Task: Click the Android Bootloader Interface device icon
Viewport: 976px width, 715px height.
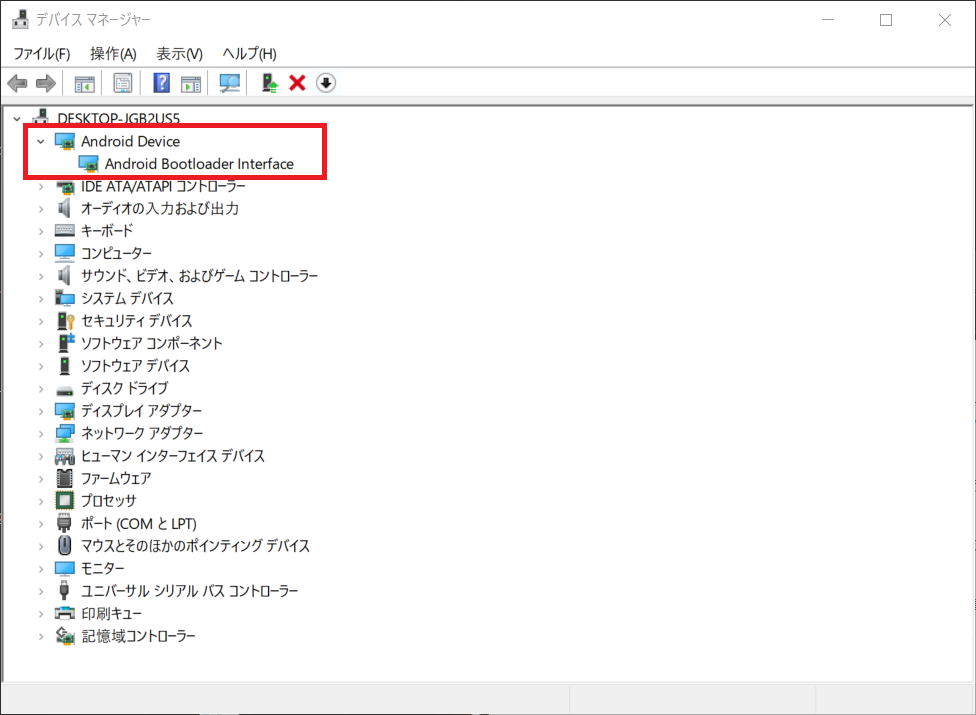Action: click(88, 164)
